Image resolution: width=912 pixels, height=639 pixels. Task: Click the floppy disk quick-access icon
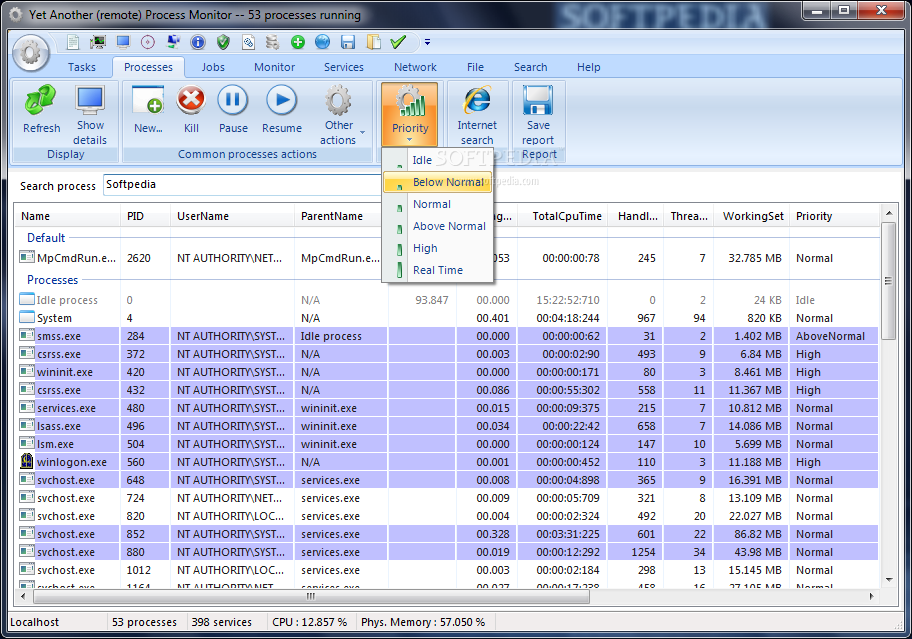(348, 42)
